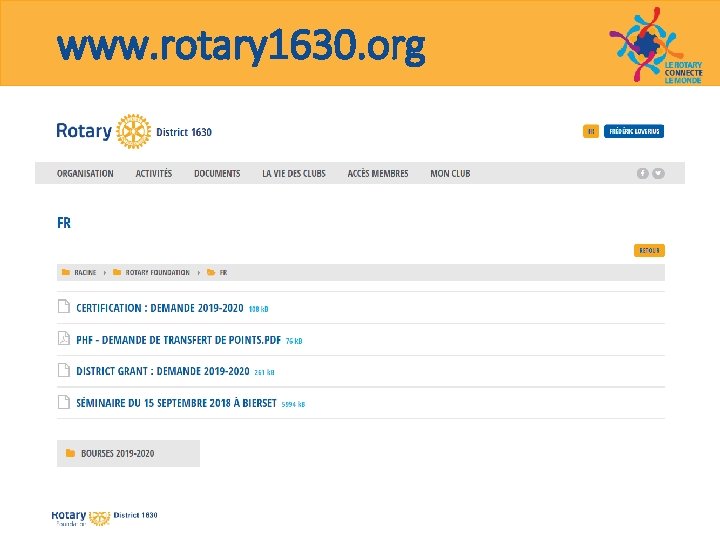Open the Activités menu
720x540 pixels.
[x=154, y=174]
